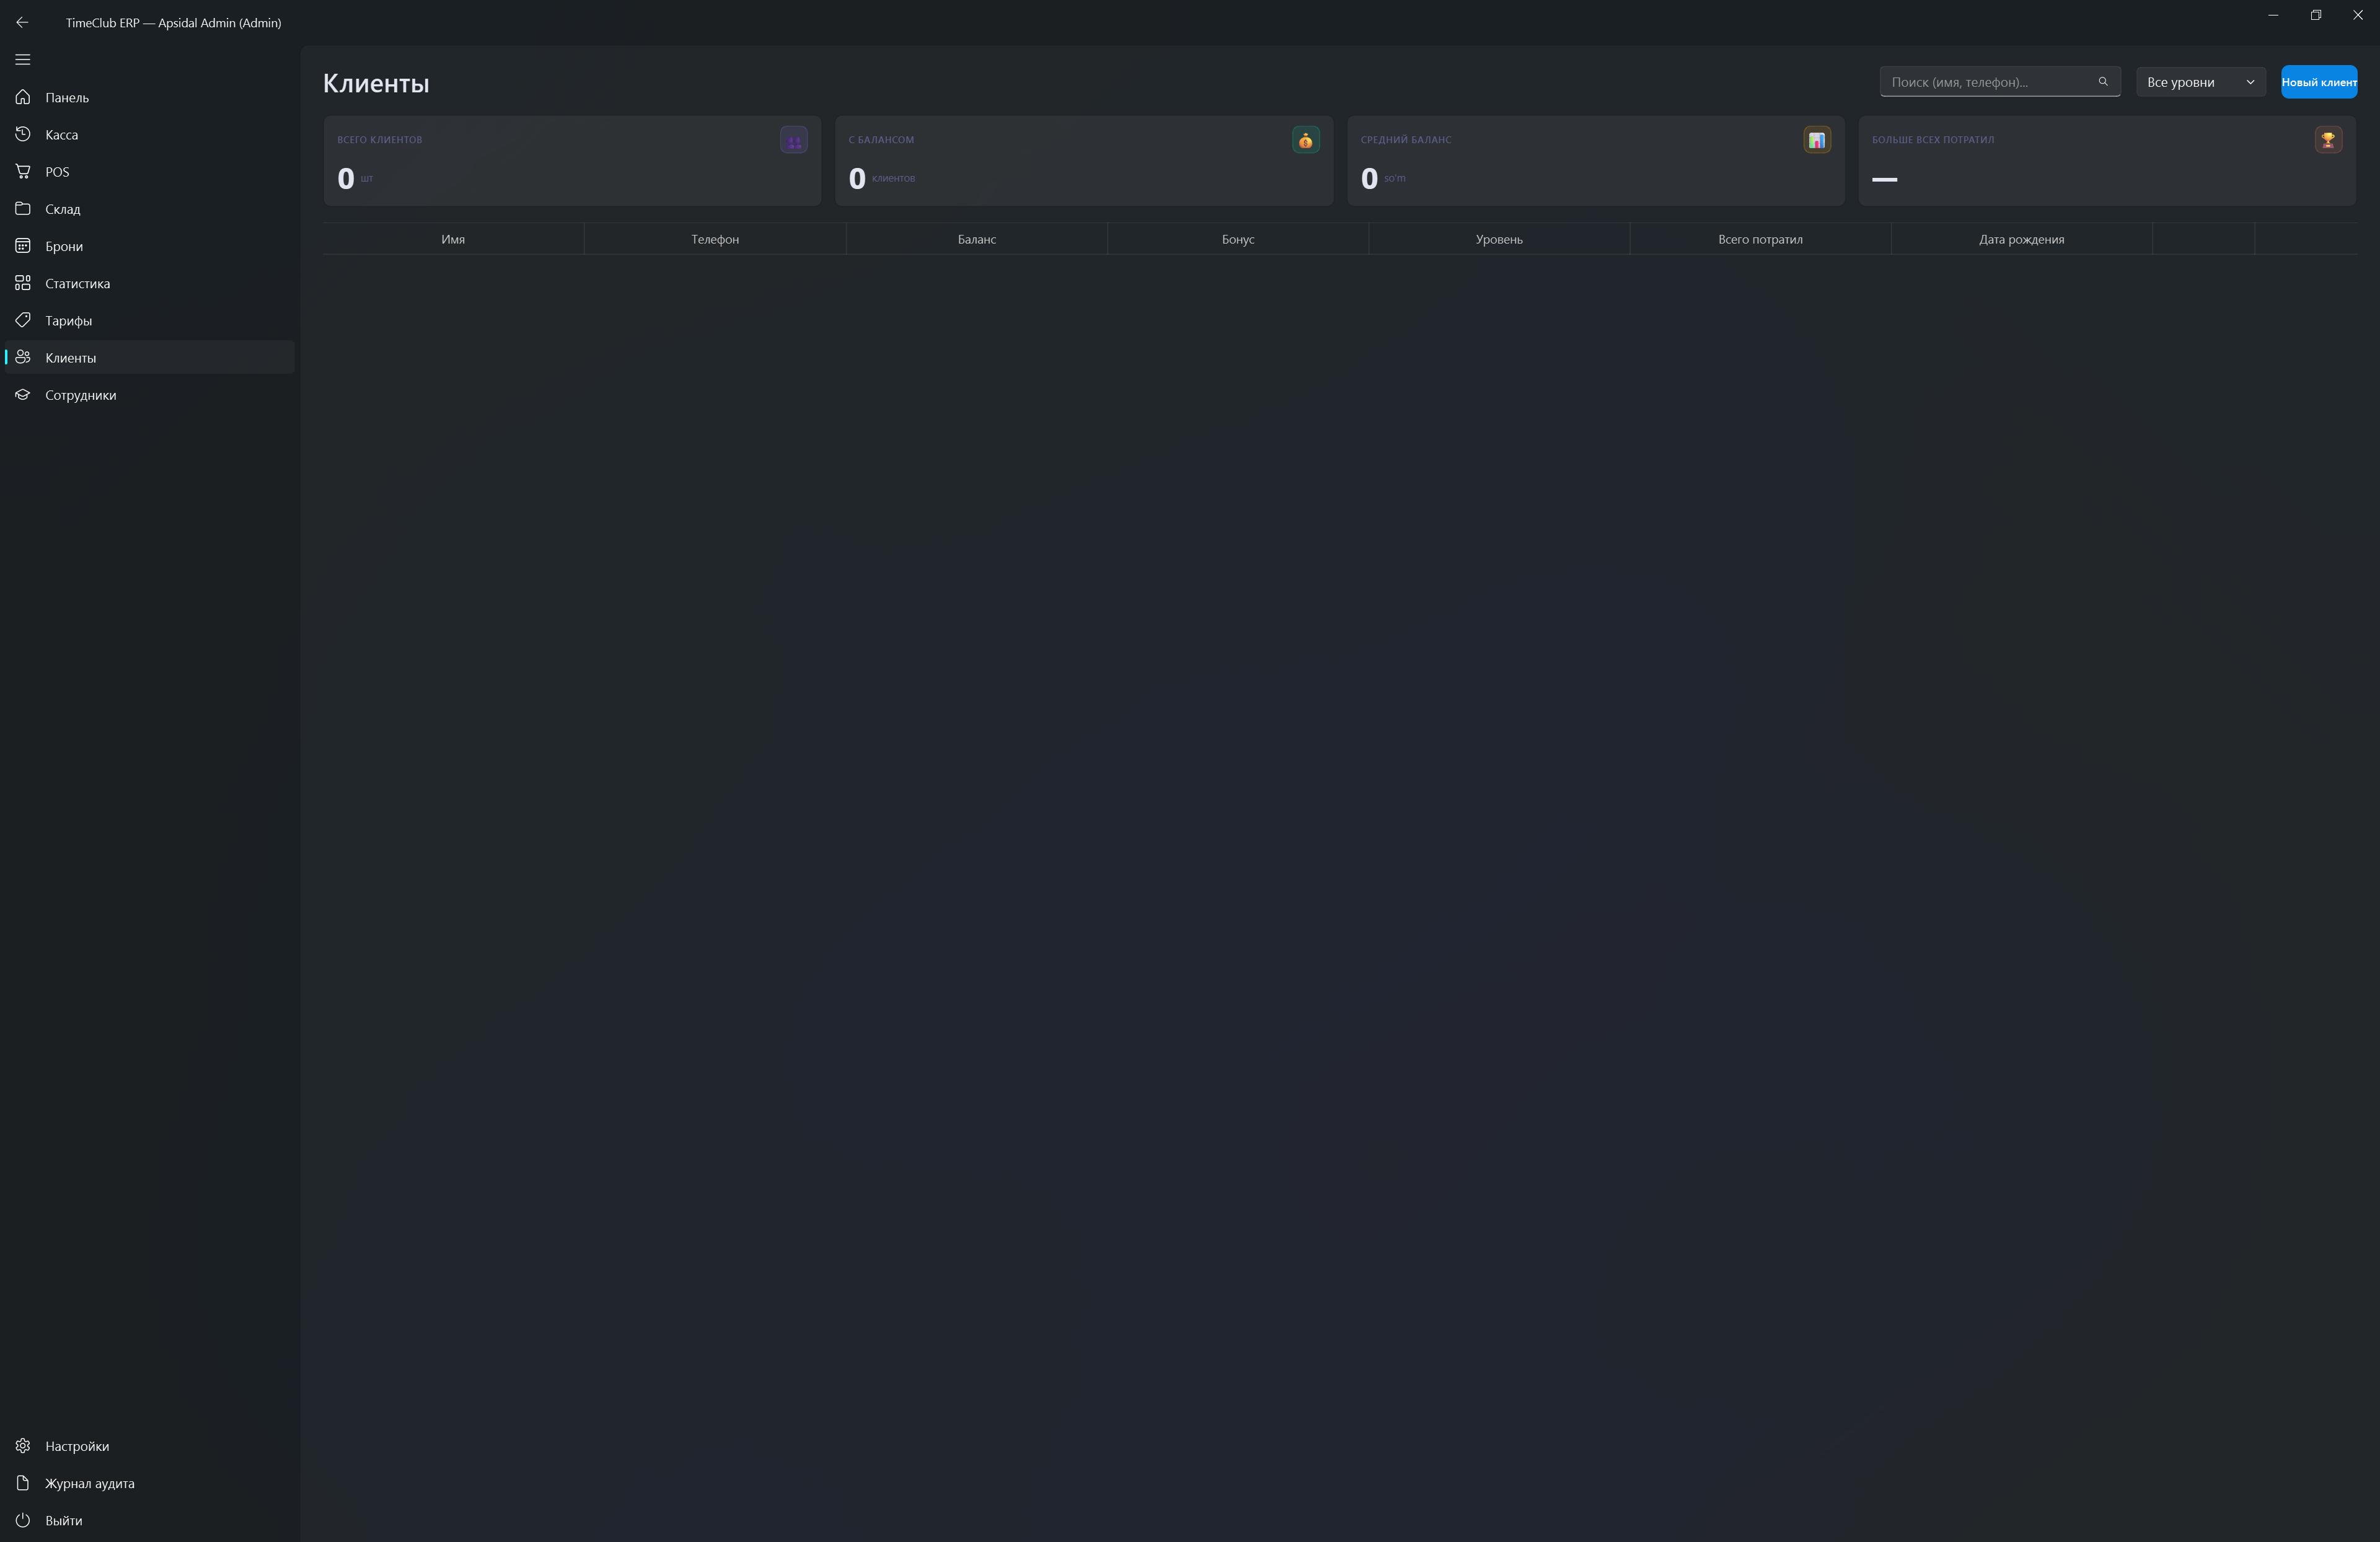Click the bar chart icon on Средний баланс card
The height and width of the screenshot is (1542, 2380).
[1817, 140]
